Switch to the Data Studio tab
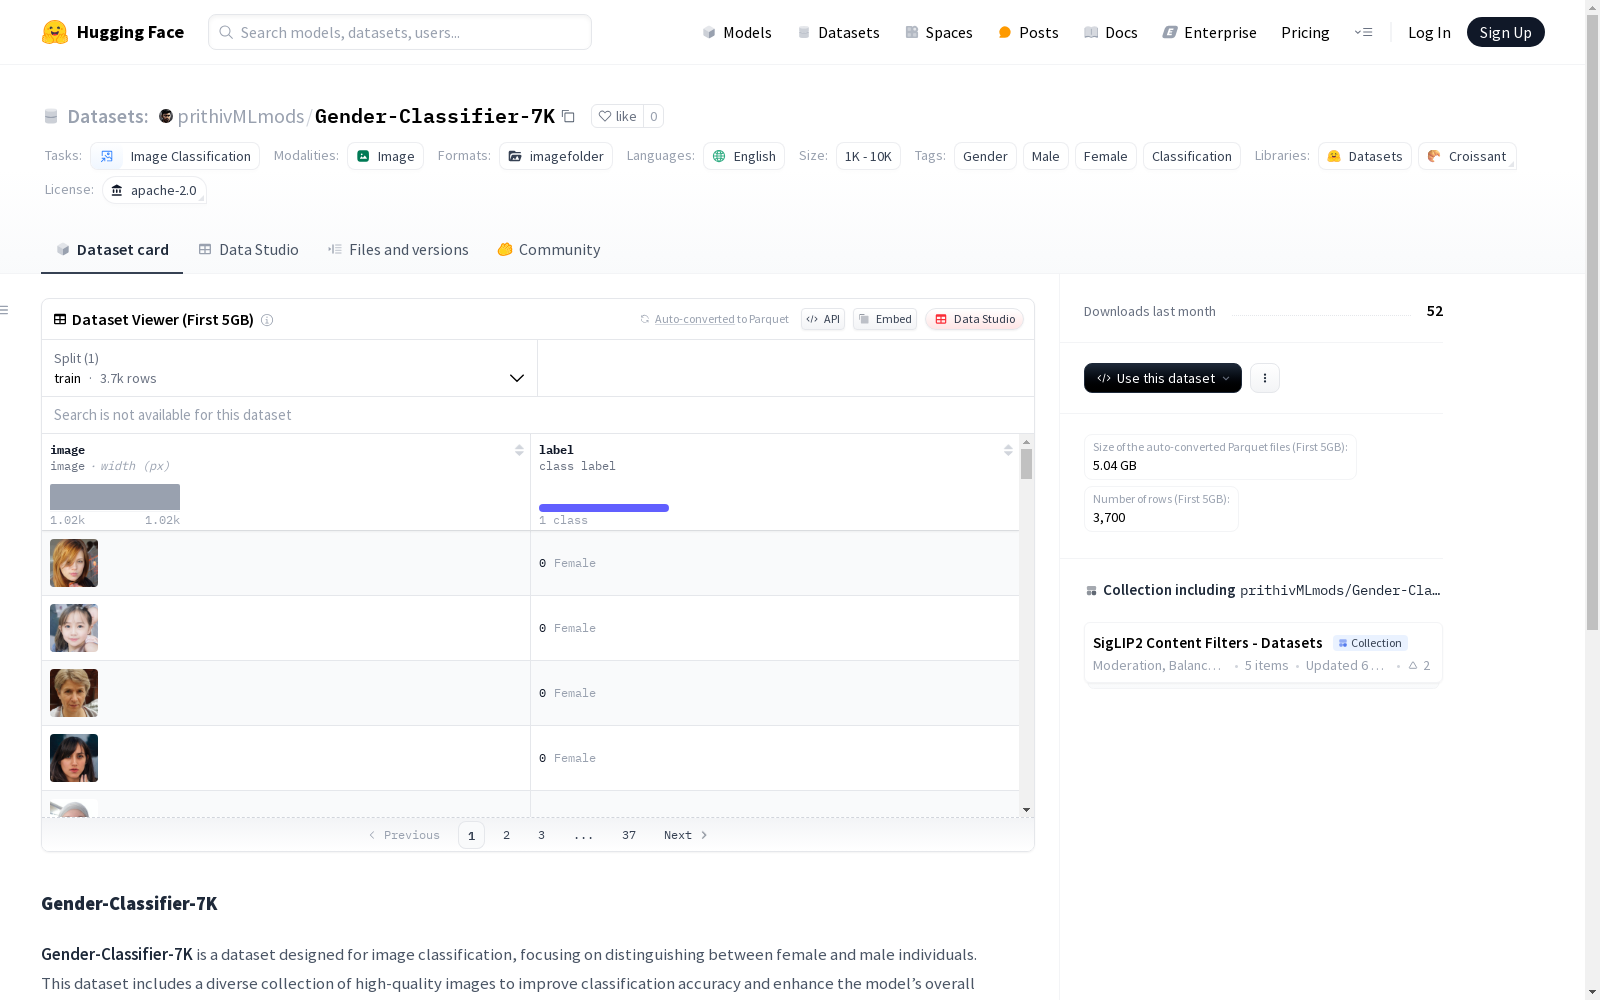This screenshot has width=1600, height=1000. coord(248,250)
